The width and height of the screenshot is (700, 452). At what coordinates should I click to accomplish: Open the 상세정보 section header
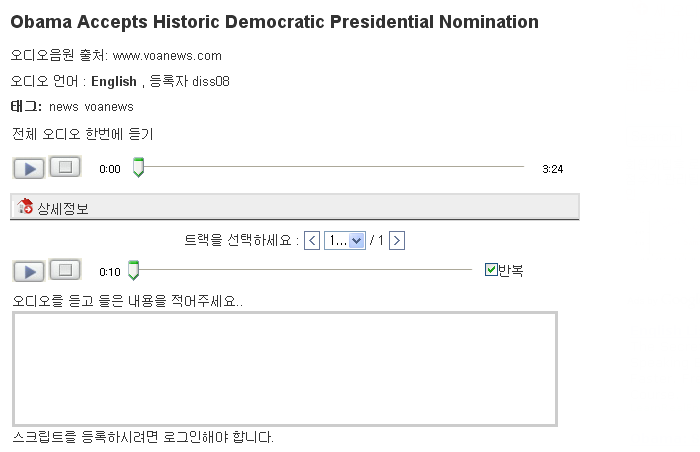295,207
